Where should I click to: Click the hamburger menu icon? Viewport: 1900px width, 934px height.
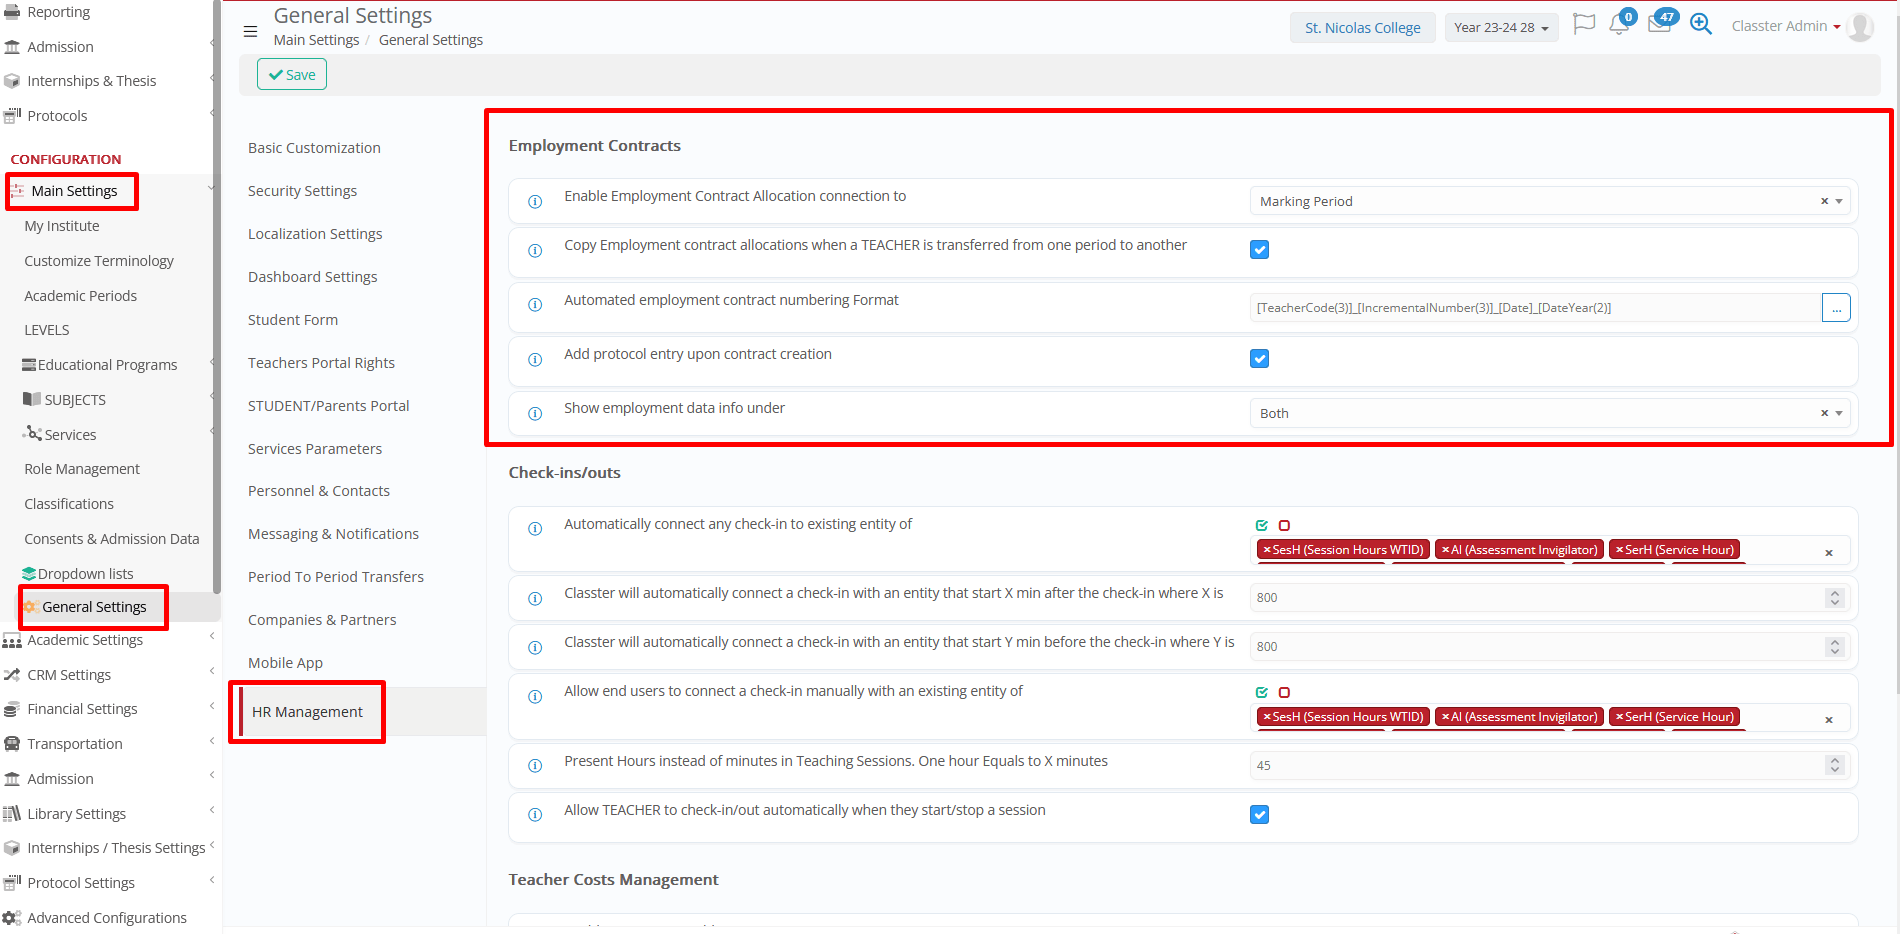[250, 31]
